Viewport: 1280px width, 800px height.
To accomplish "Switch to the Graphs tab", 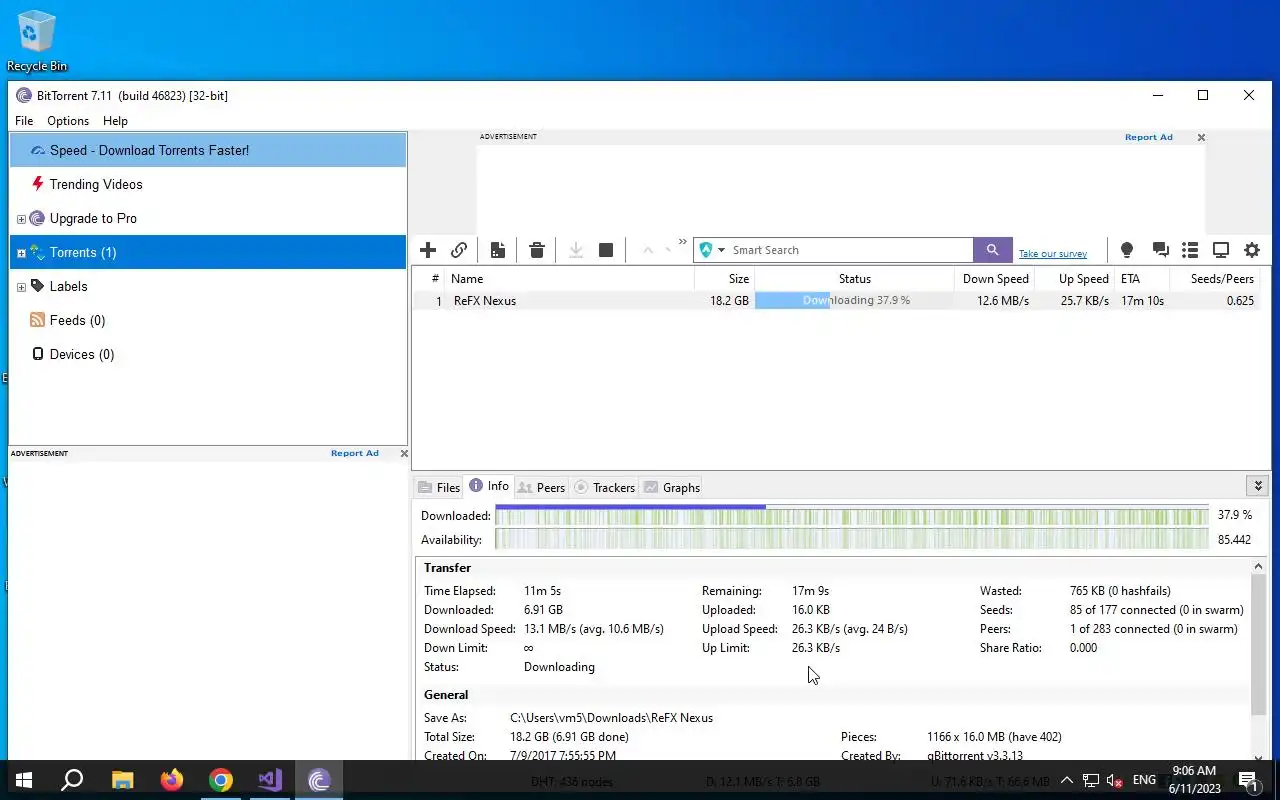I will [x=671, y=487].
